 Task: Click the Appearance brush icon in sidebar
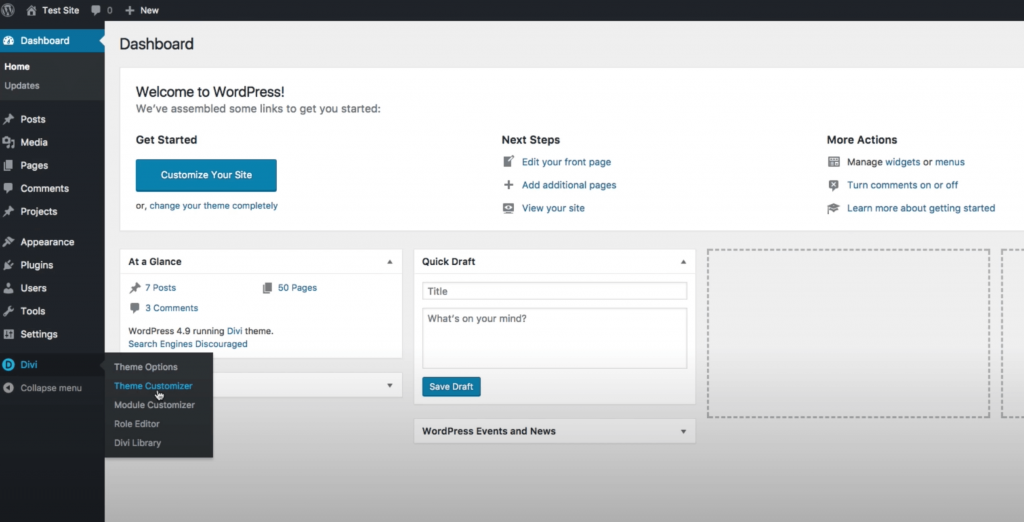[8, 242]
